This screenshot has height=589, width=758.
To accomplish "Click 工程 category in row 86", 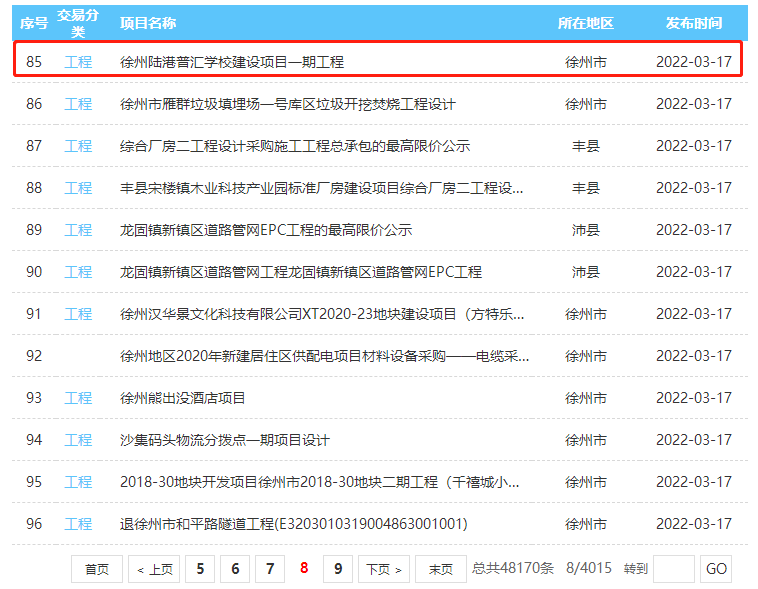I will point(78,104).
